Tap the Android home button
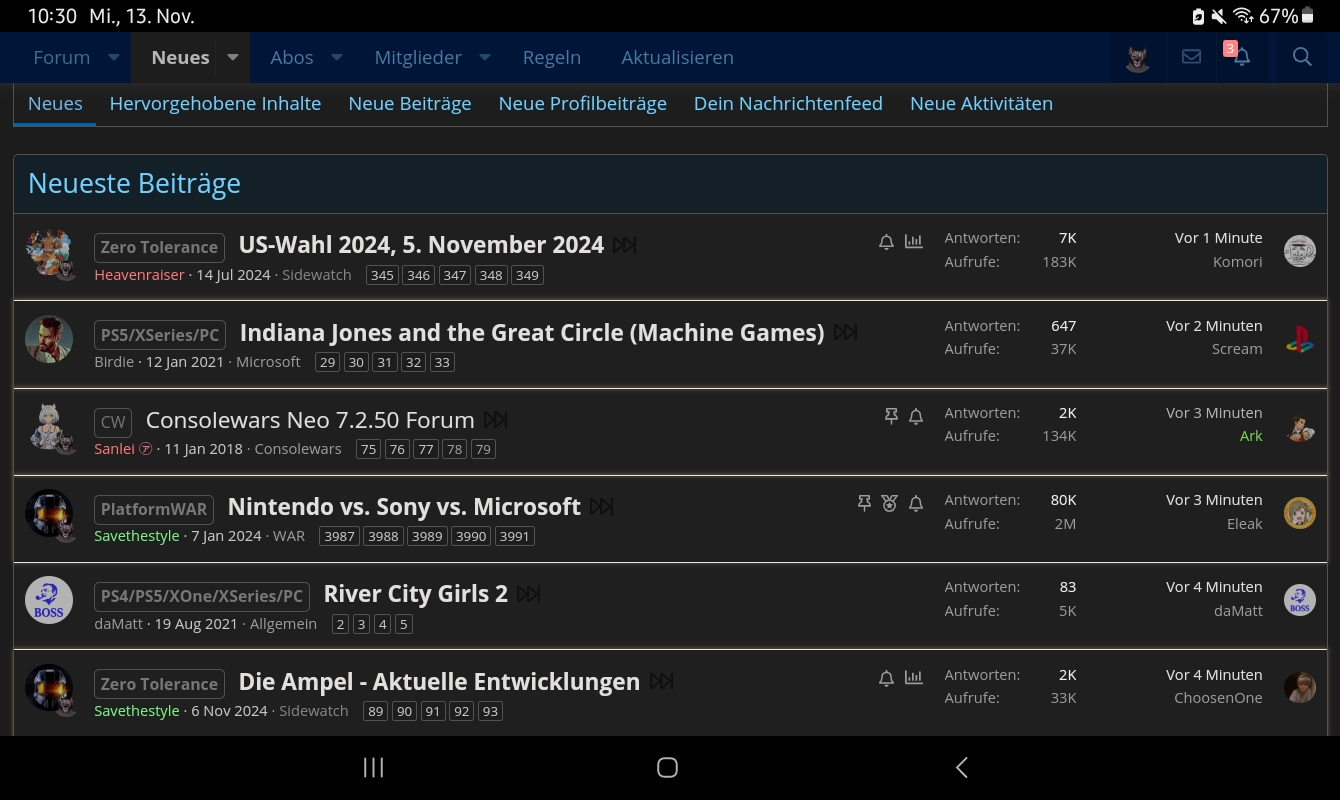Viewport: 1340px width, 800px height. tap(667, 767)
